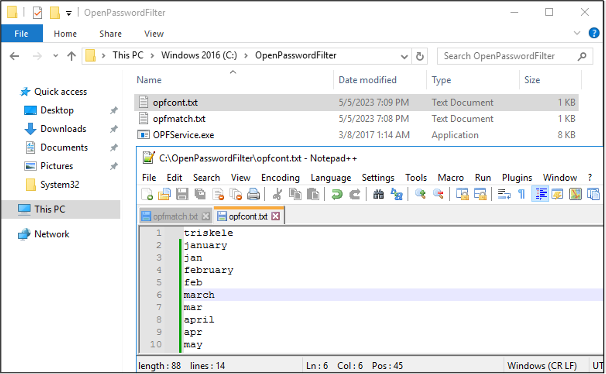Click the Windows 2016 (C:) breadcrumb

click(199, 55)
